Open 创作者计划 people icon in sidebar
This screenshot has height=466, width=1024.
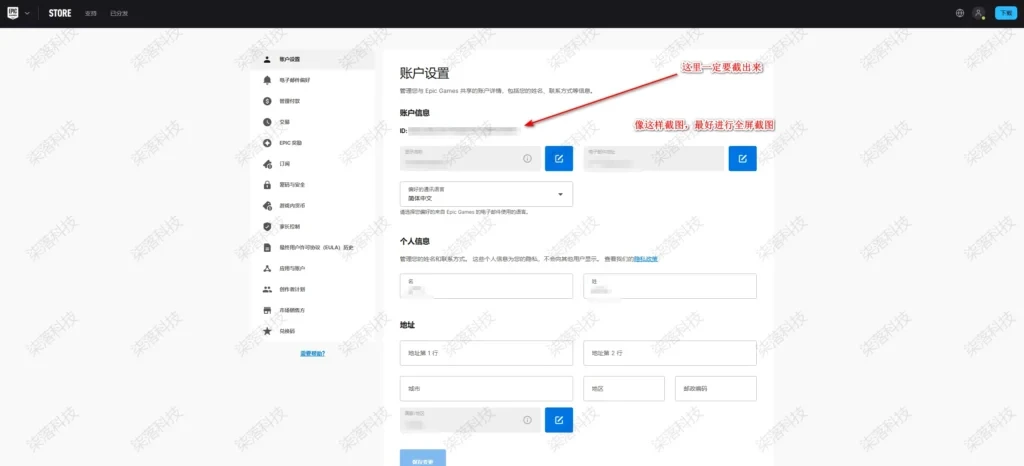[x=267, y=289]
